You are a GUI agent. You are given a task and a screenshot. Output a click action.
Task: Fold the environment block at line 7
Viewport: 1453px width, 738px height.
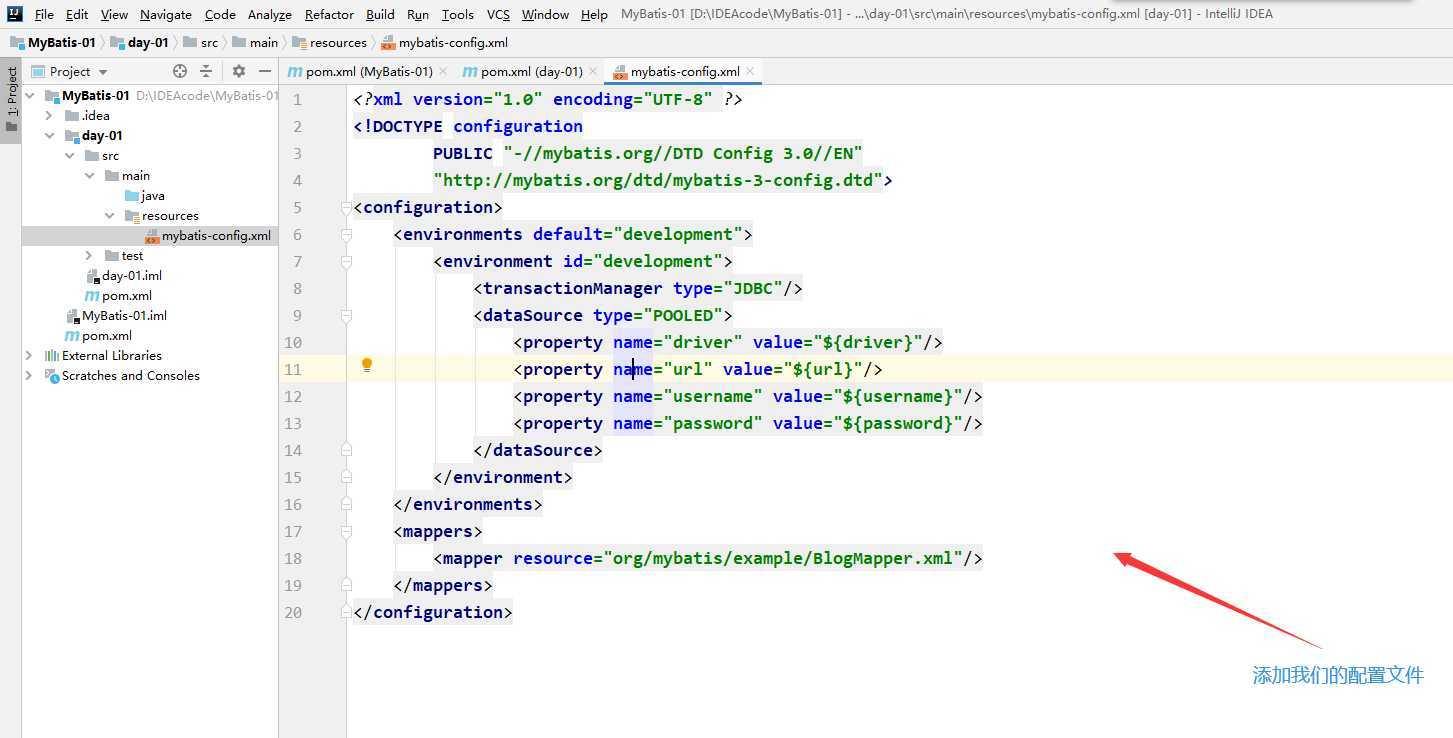coord(346,262)
